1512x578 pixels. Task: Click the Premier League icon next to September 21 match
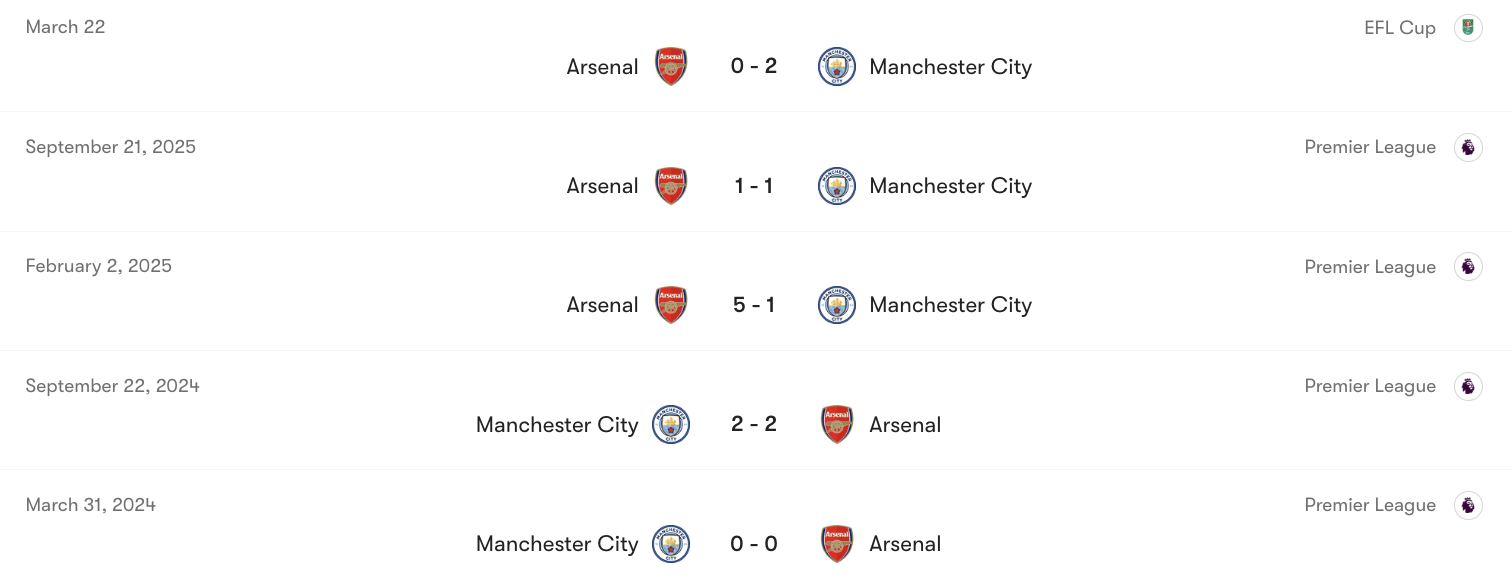point(1468,146)
